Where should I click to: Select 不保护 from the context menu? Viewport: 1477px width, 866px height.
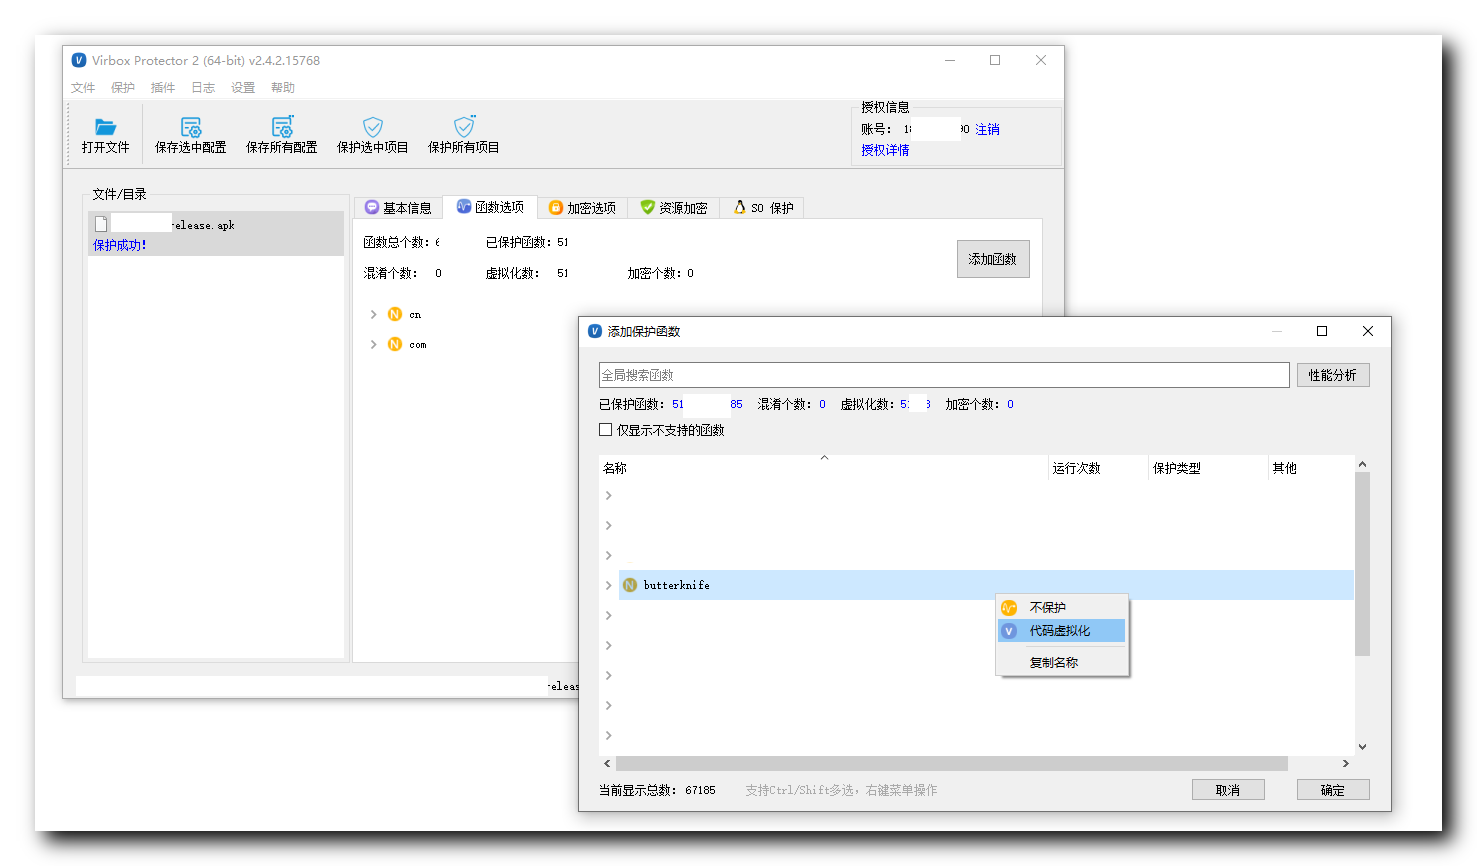pyautogui.click(x=1047, y=606)
